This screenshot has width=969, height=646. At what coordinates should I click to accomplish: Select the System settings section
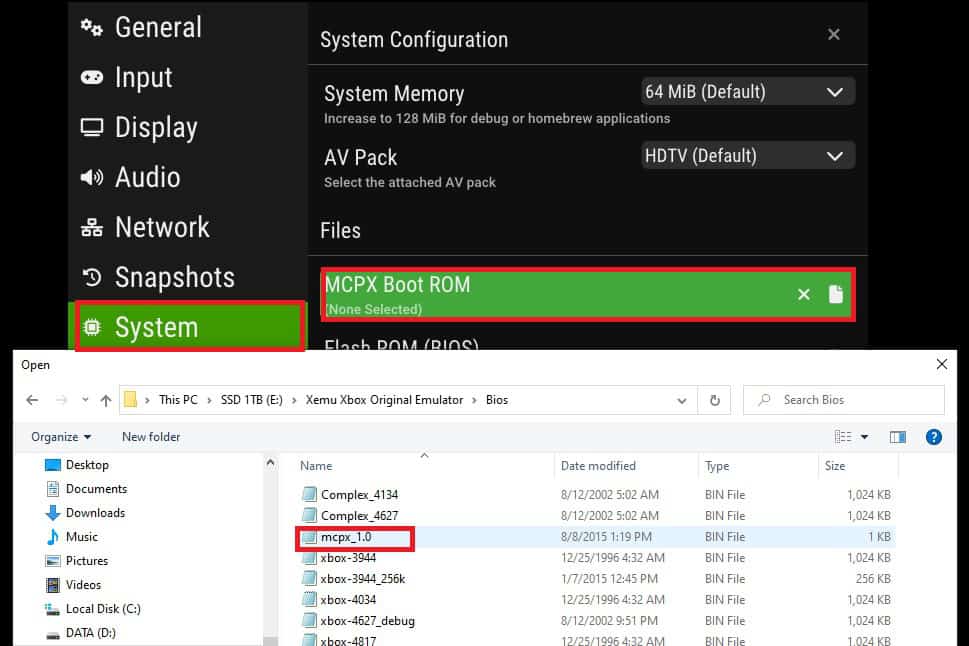tap(190, 326)
